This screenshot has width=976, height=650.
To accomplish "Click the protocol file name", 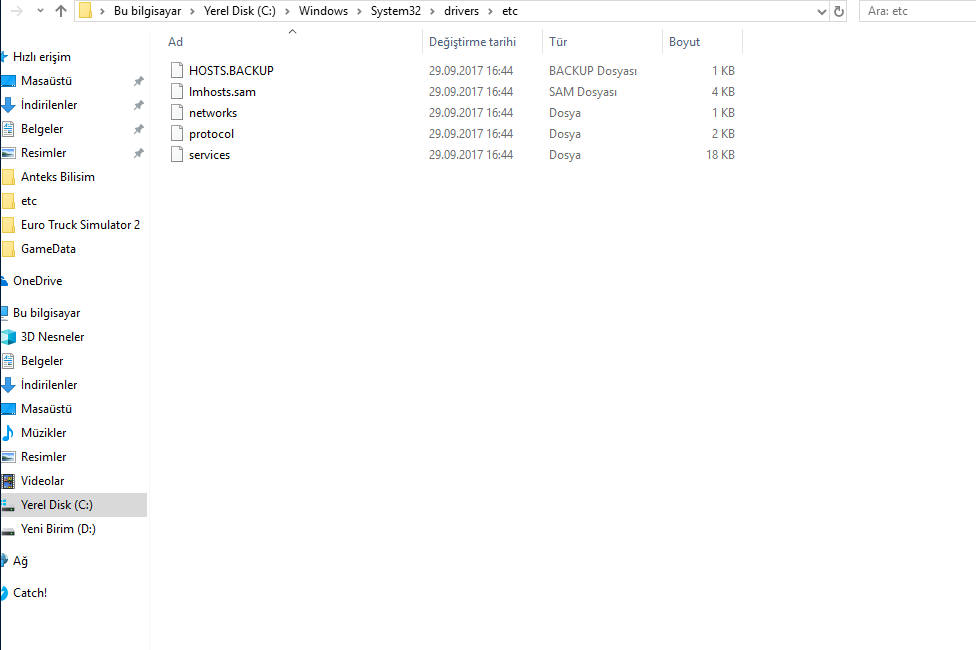I will 211,134.
